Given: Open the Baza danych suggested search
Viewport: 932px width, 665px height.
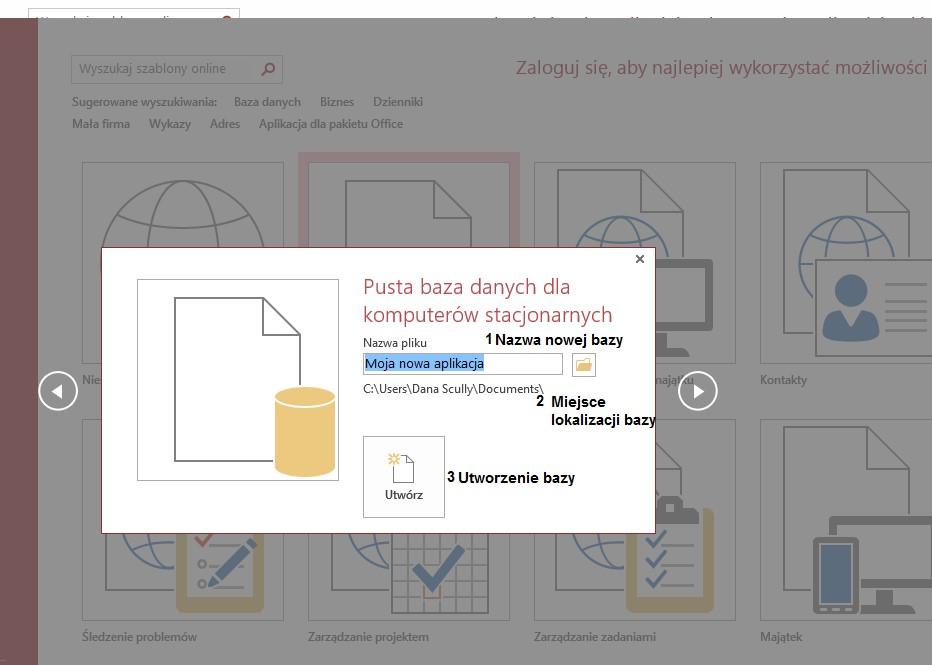Looking at the screenshot, I should (x=267, y=102).
